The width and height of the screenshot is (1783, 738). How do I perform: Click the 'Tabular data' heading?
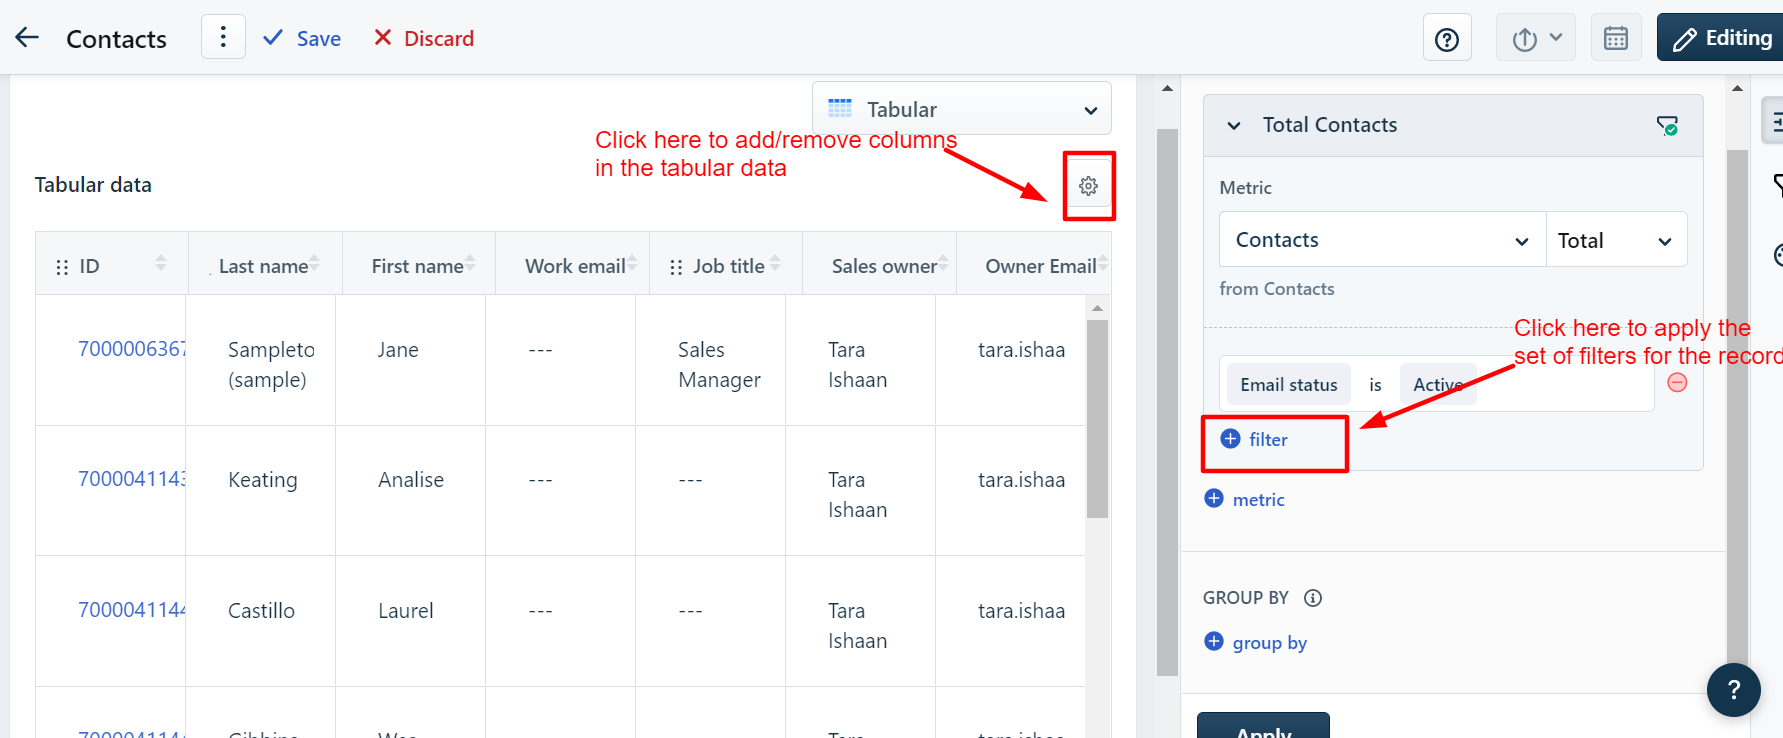(x=93, y=185)
